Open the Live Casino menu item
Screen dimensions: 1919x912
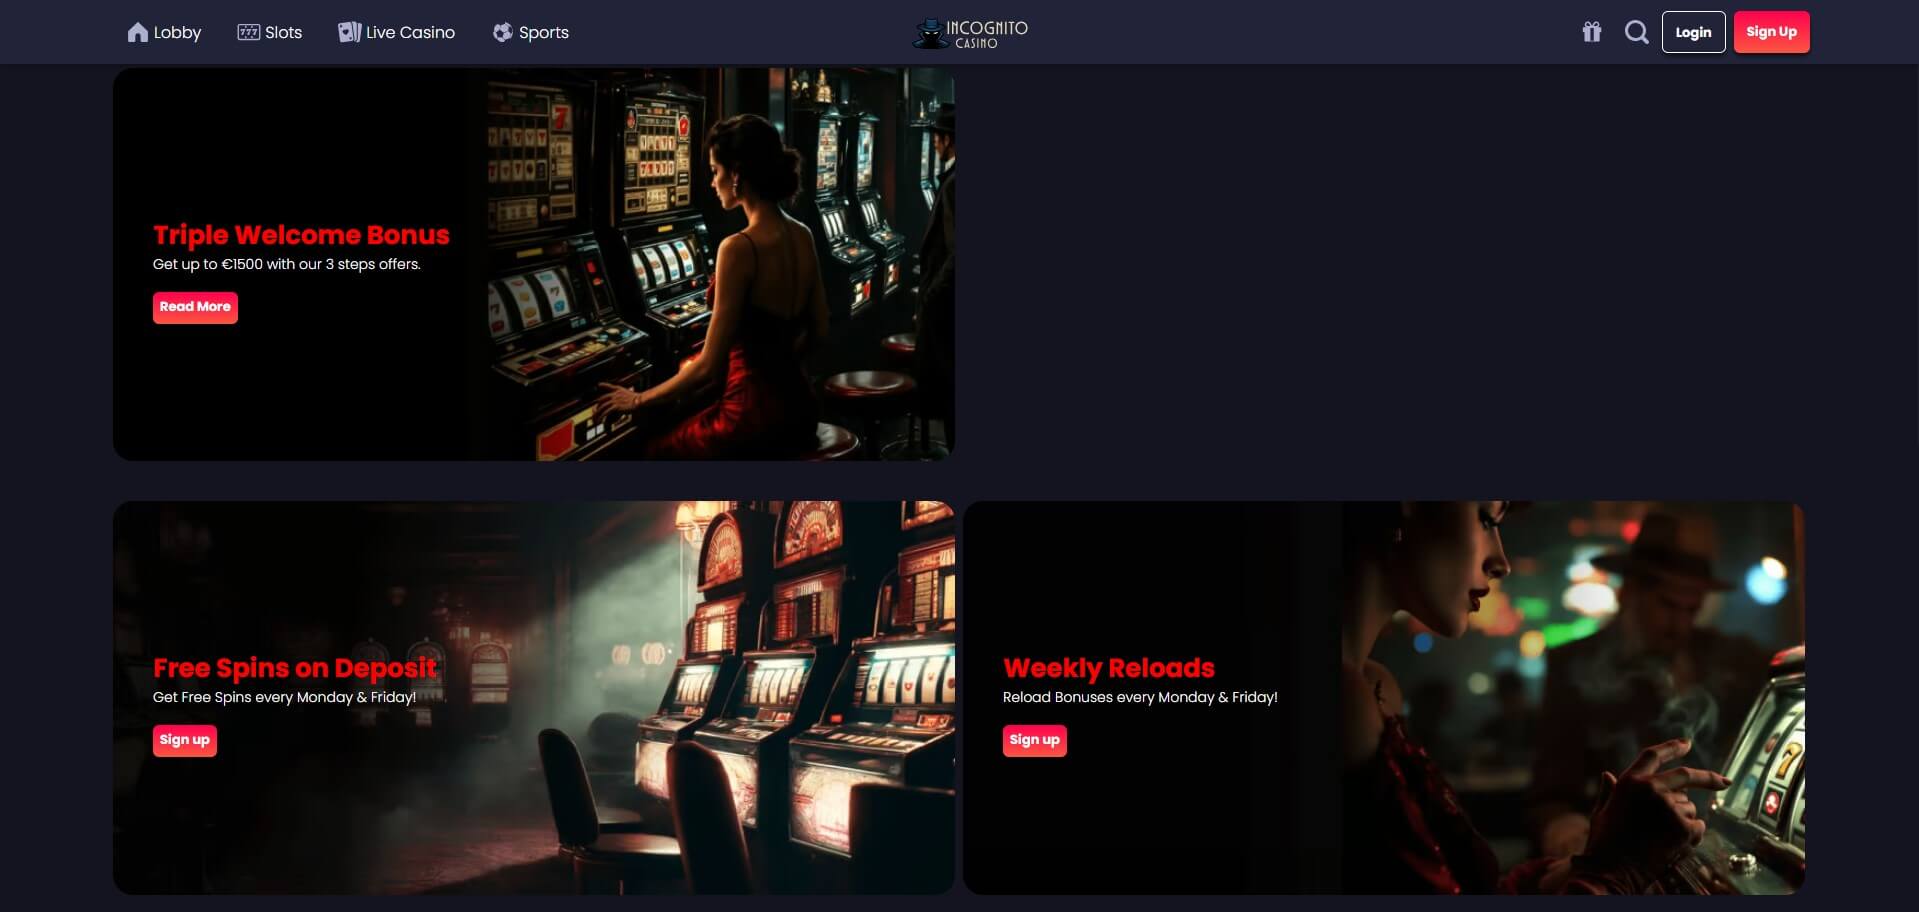coord(397,32)
